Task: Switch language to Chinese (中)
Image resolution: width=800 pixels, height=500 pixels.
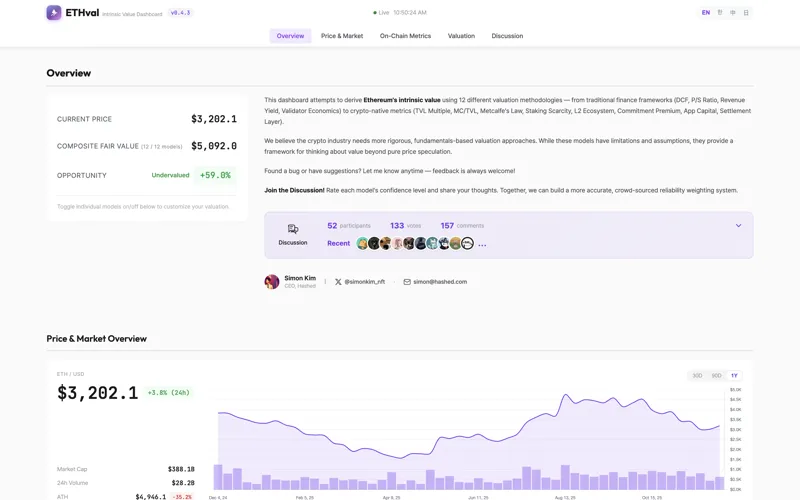Action: (733, 13)
